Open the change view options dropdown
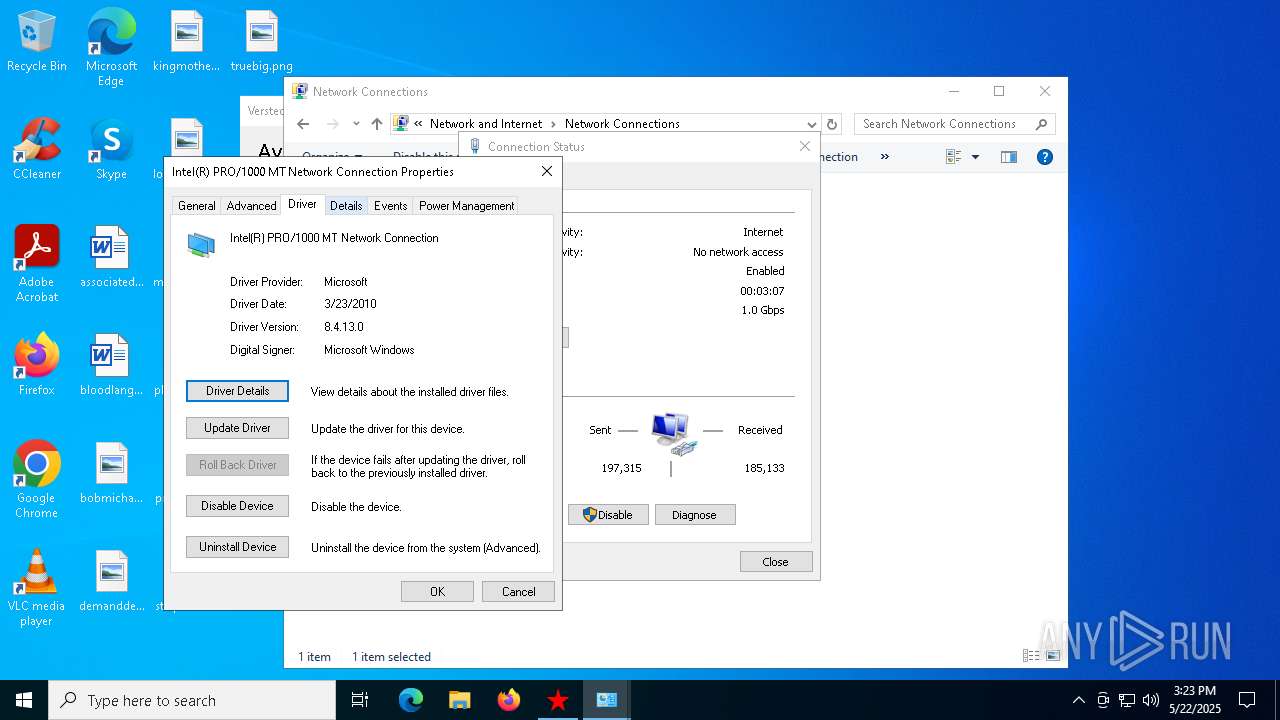The image size is (1280, 720). [x=975, y=157]
